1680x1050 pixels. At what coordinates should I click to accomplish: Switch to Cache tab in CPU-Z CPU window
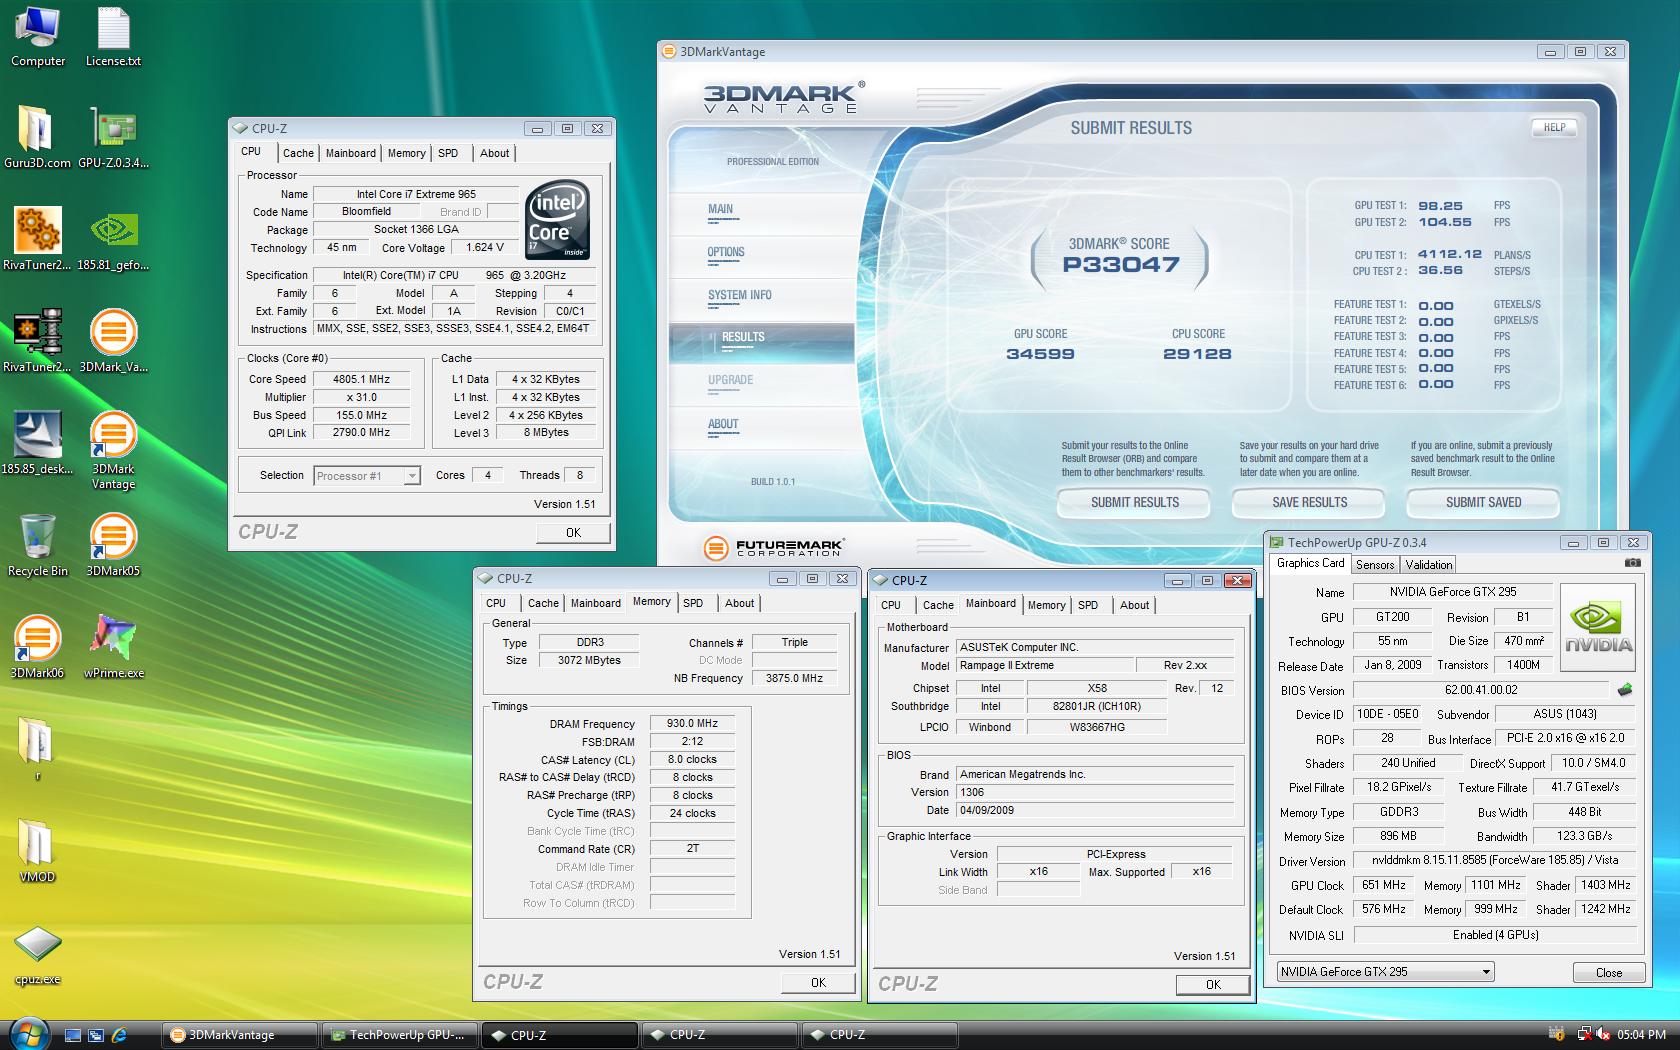click(298, 153)
